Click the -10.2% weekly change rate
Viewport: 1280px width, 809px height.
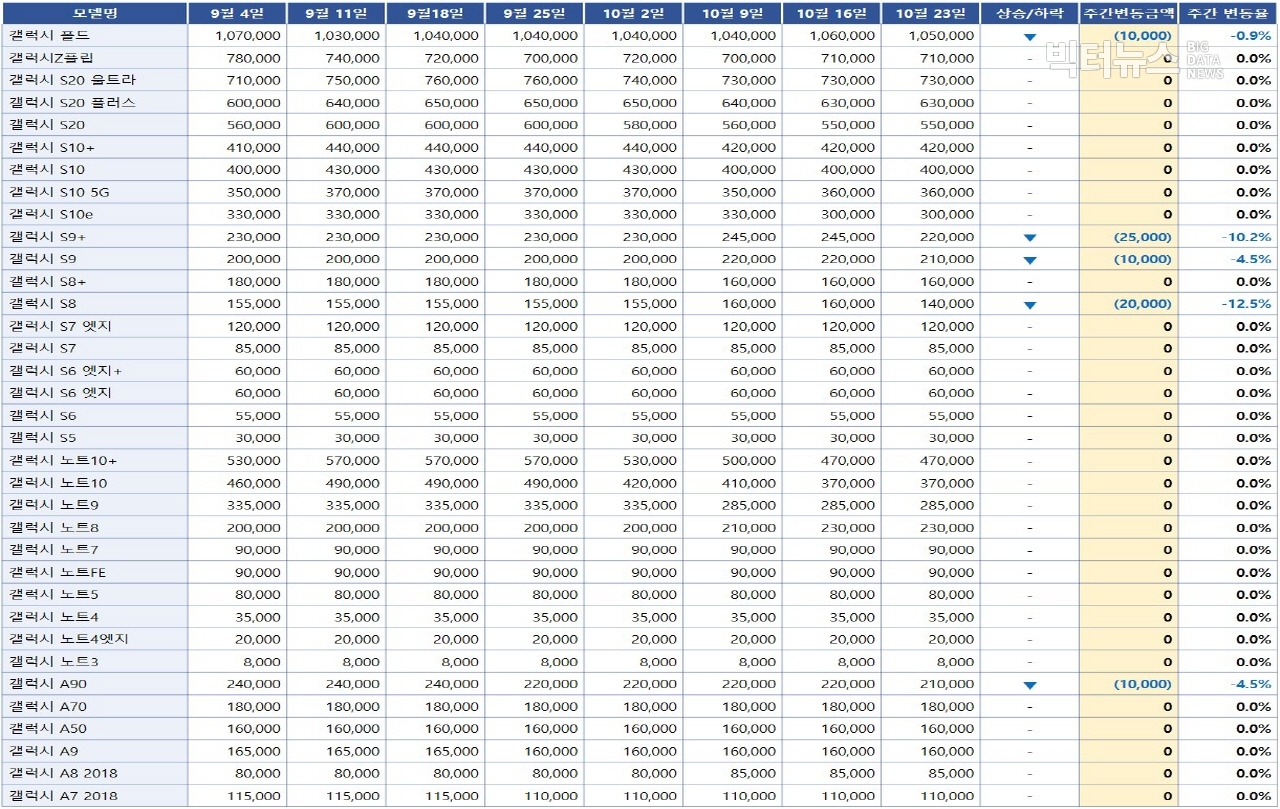1247,238
